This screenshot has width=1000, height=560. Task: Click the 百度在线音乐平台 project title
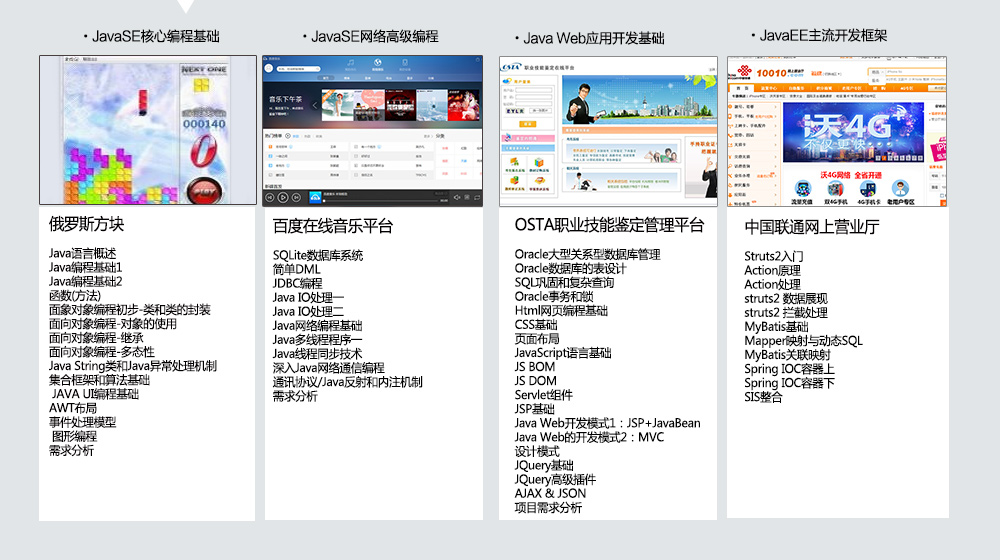click(x=333, y=226)
